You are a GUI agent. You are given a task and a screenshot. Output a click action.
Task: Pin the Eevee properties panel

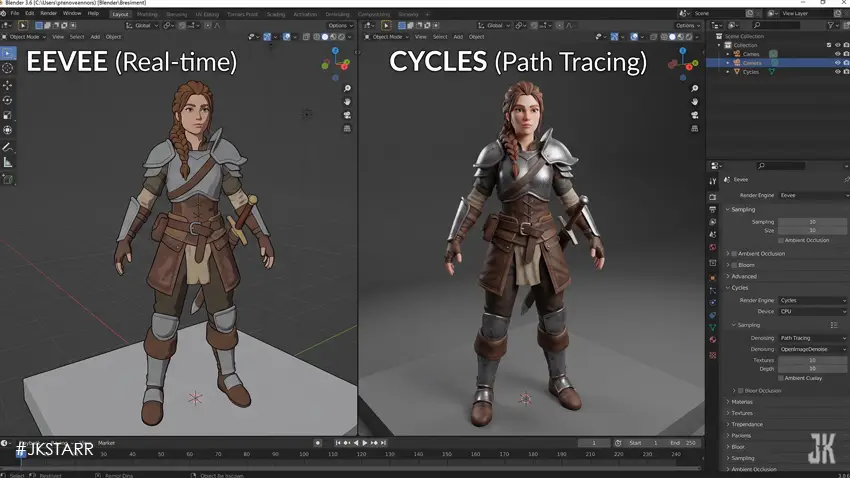pos(846,179)
